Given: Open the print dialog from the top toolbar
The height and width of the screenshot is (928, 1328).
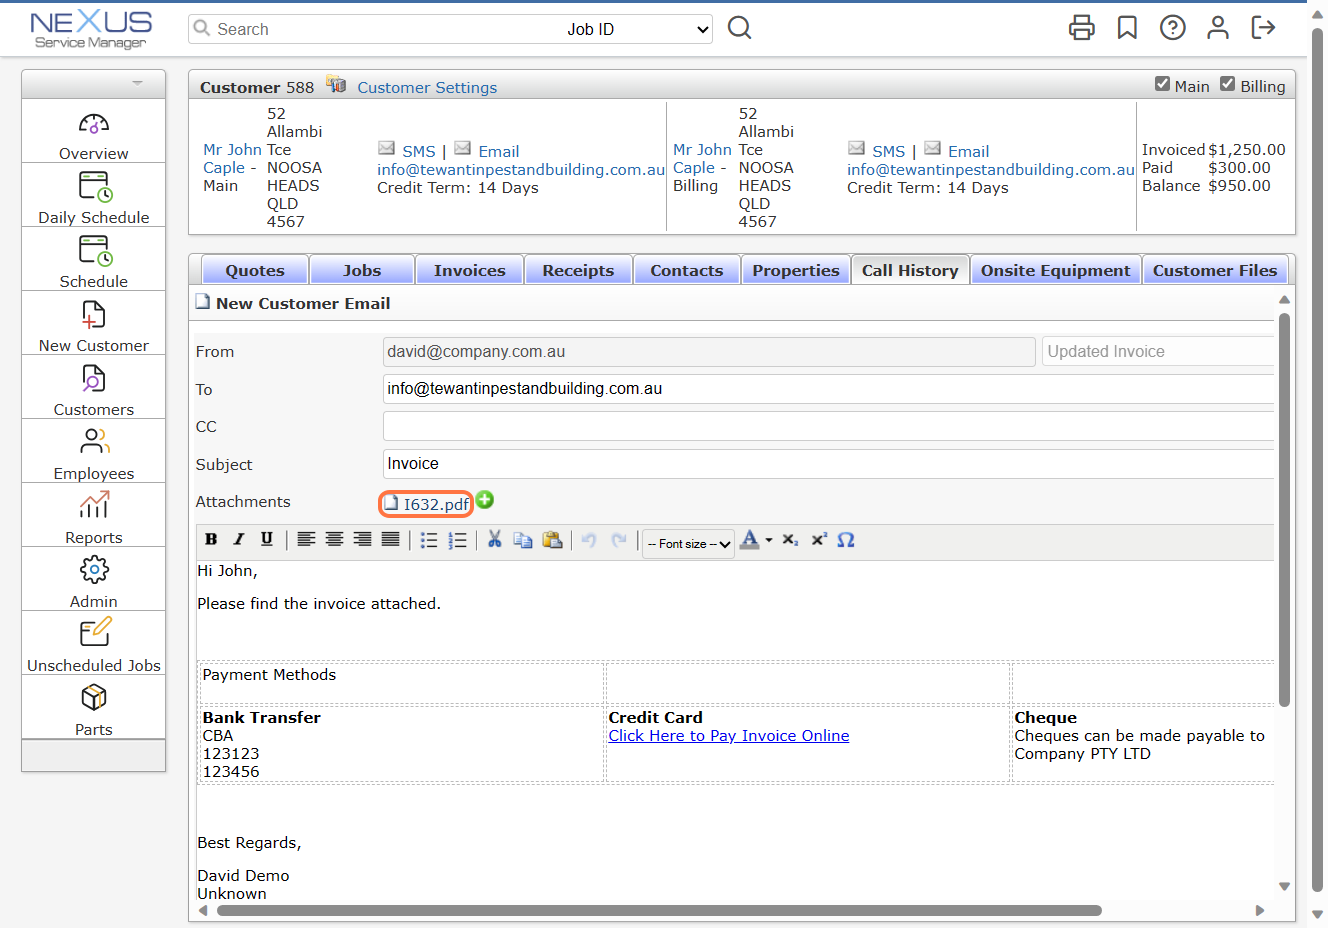Looking at the screenshot, I should click(1082, 28).
